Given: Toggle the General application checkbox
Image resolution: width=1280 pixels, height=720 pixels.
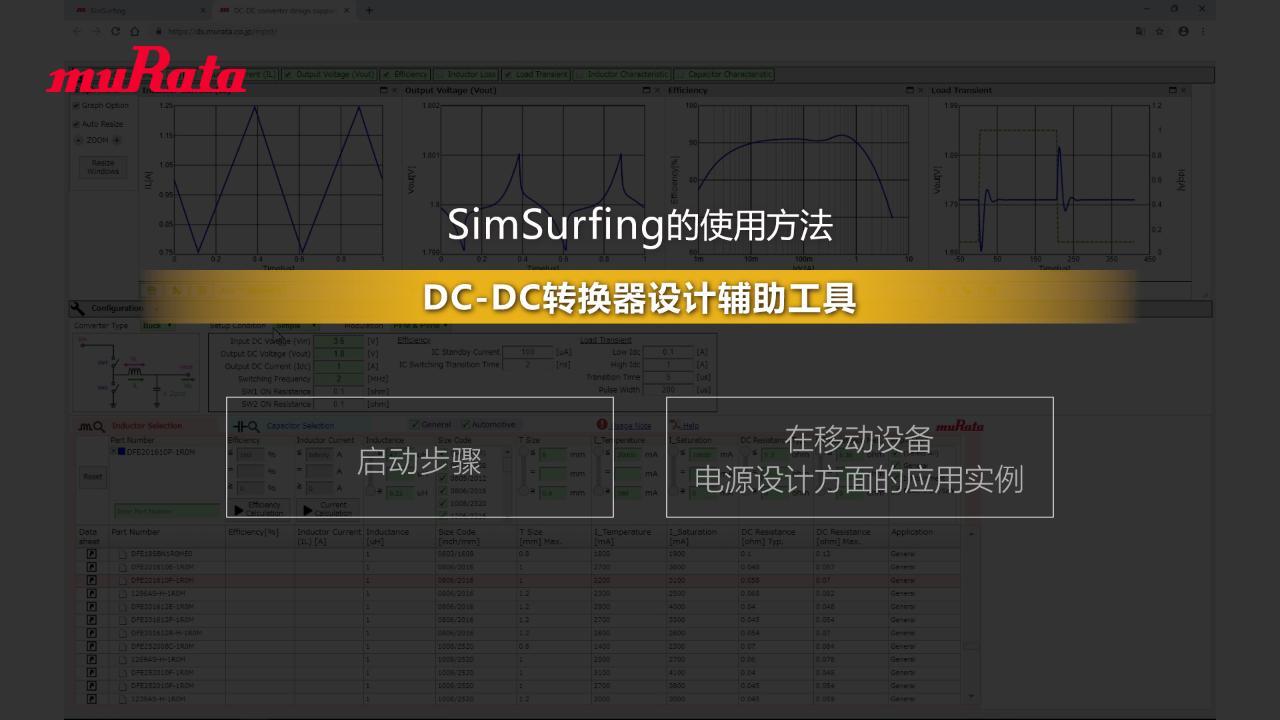Looking at the screenshot, I should 415,424.
